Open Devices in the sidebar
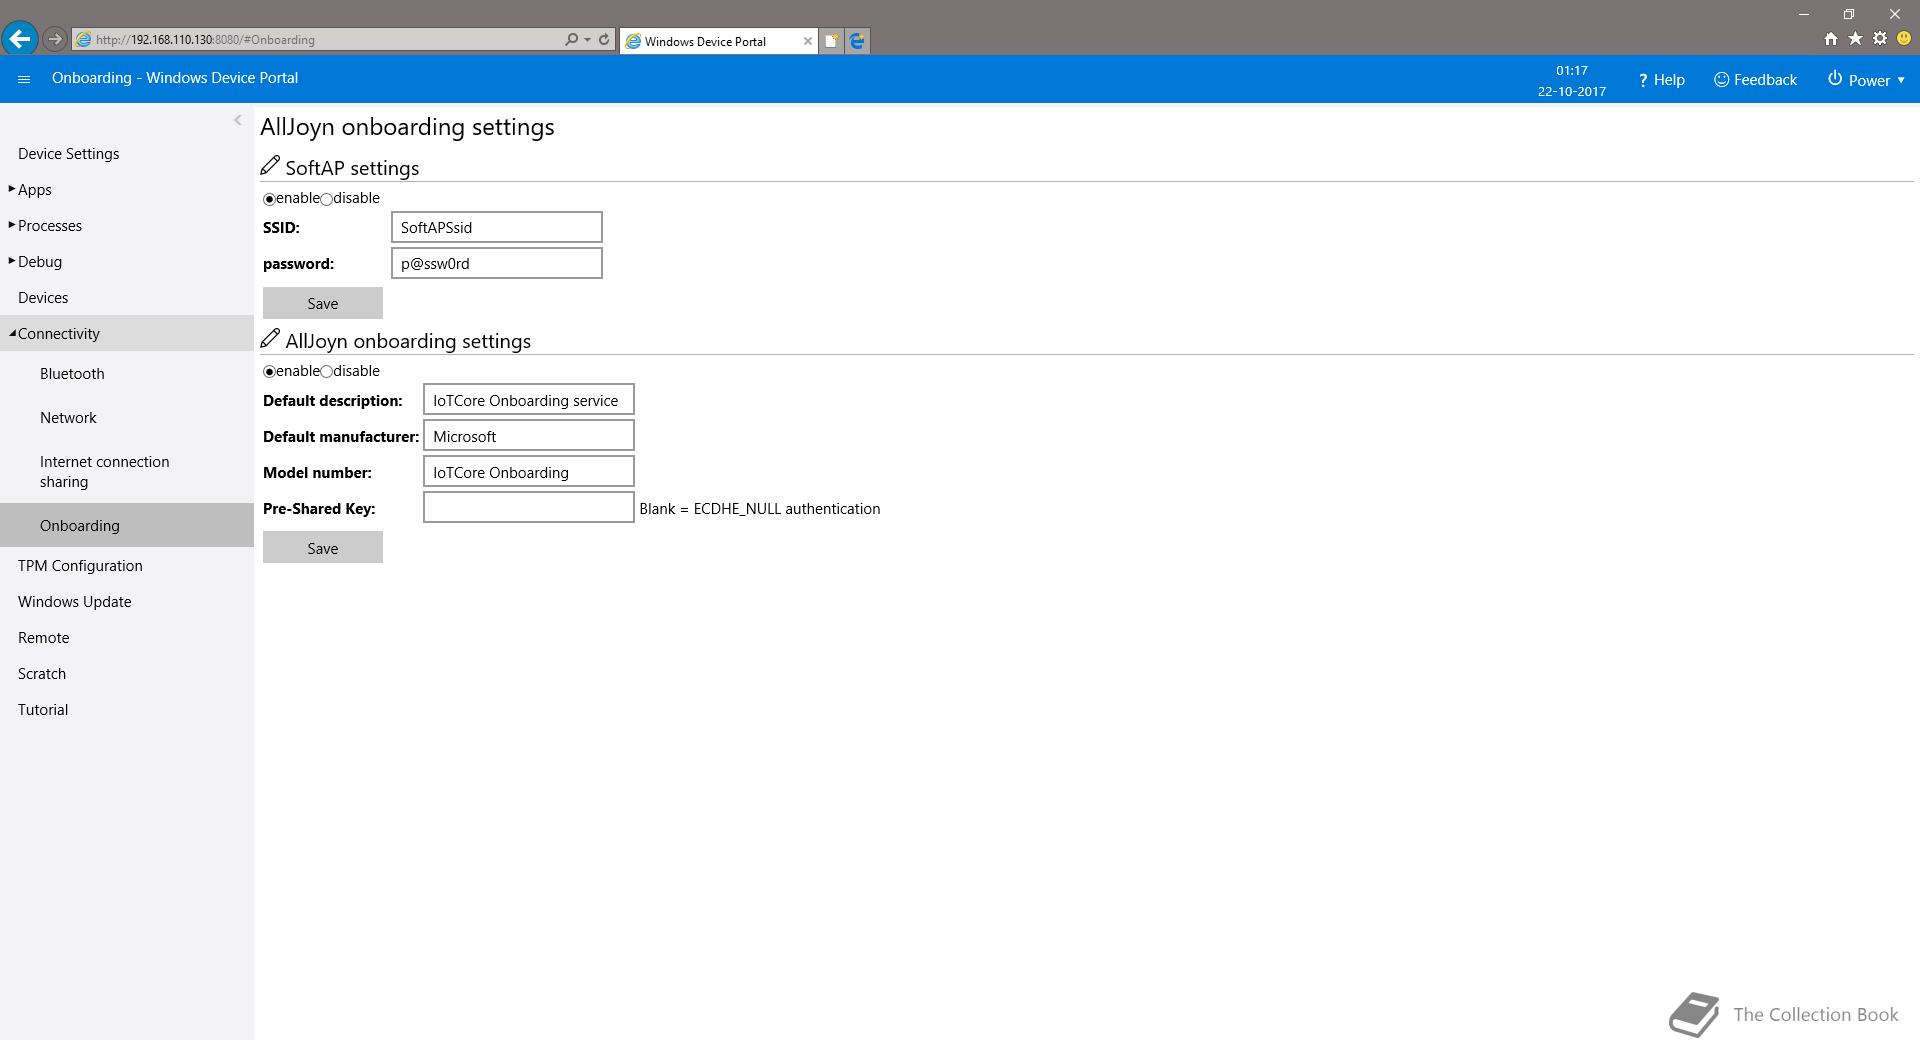The width and height of the screenshot is (1920, 1040). (43, 297)
